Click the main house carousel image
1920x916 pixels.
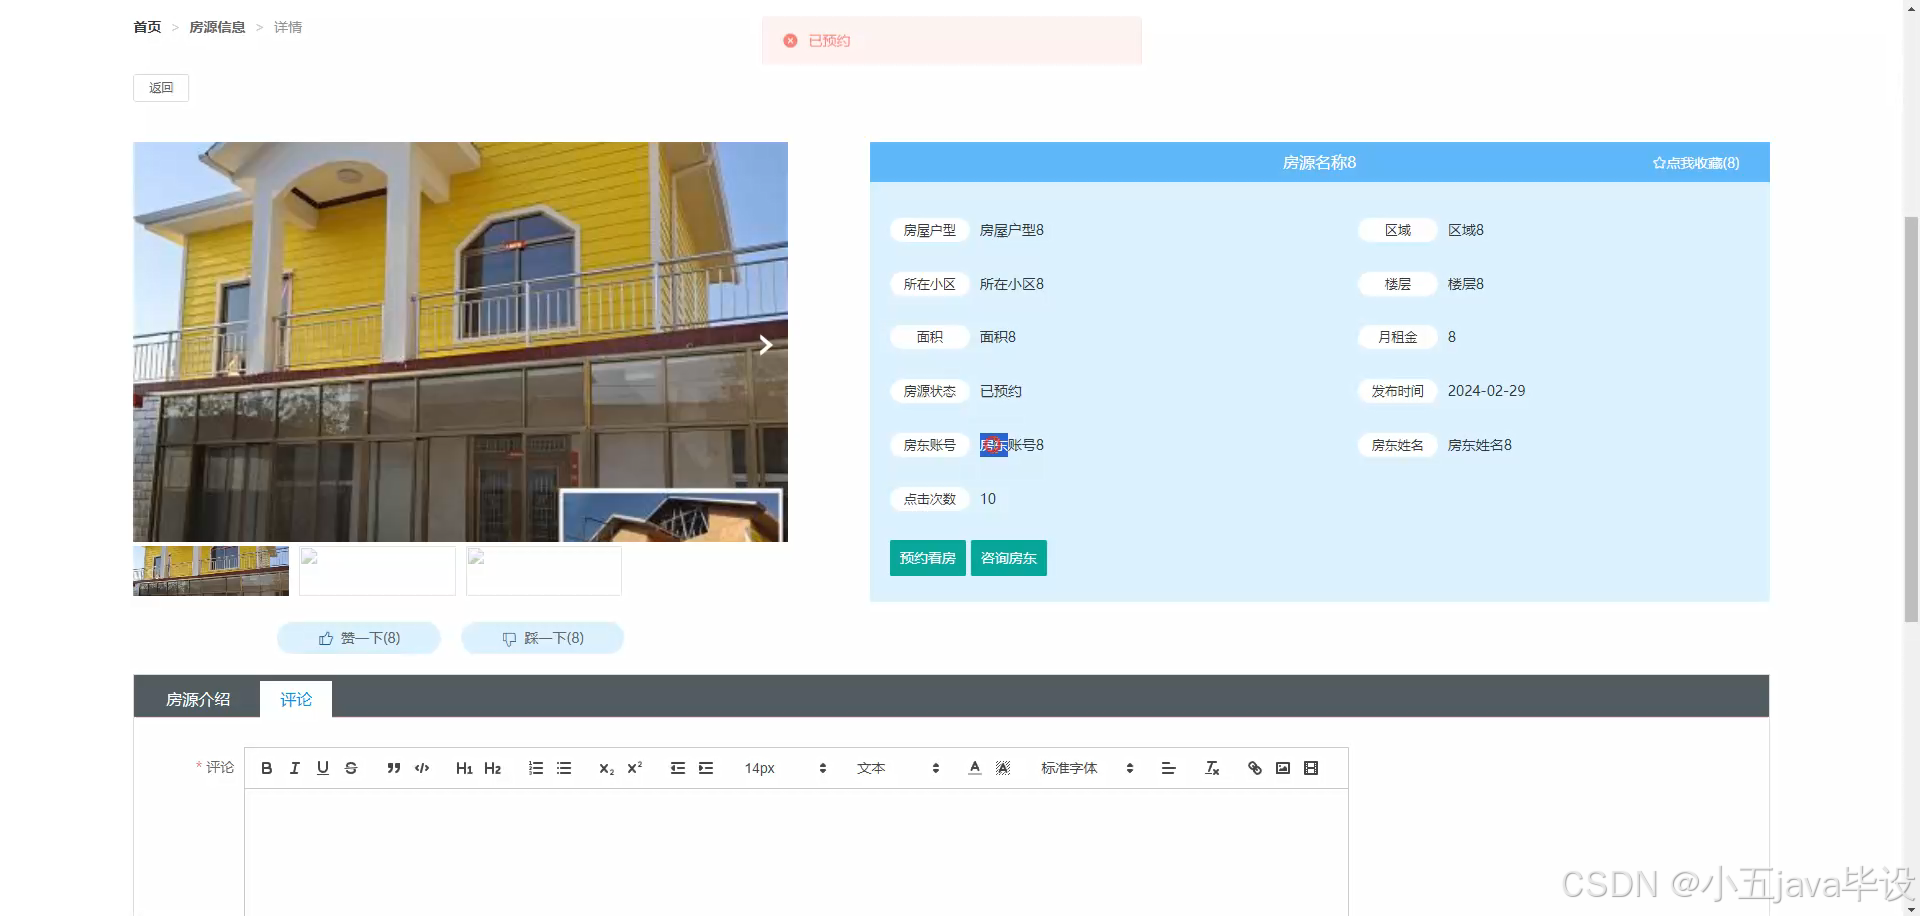coord(460,342)
